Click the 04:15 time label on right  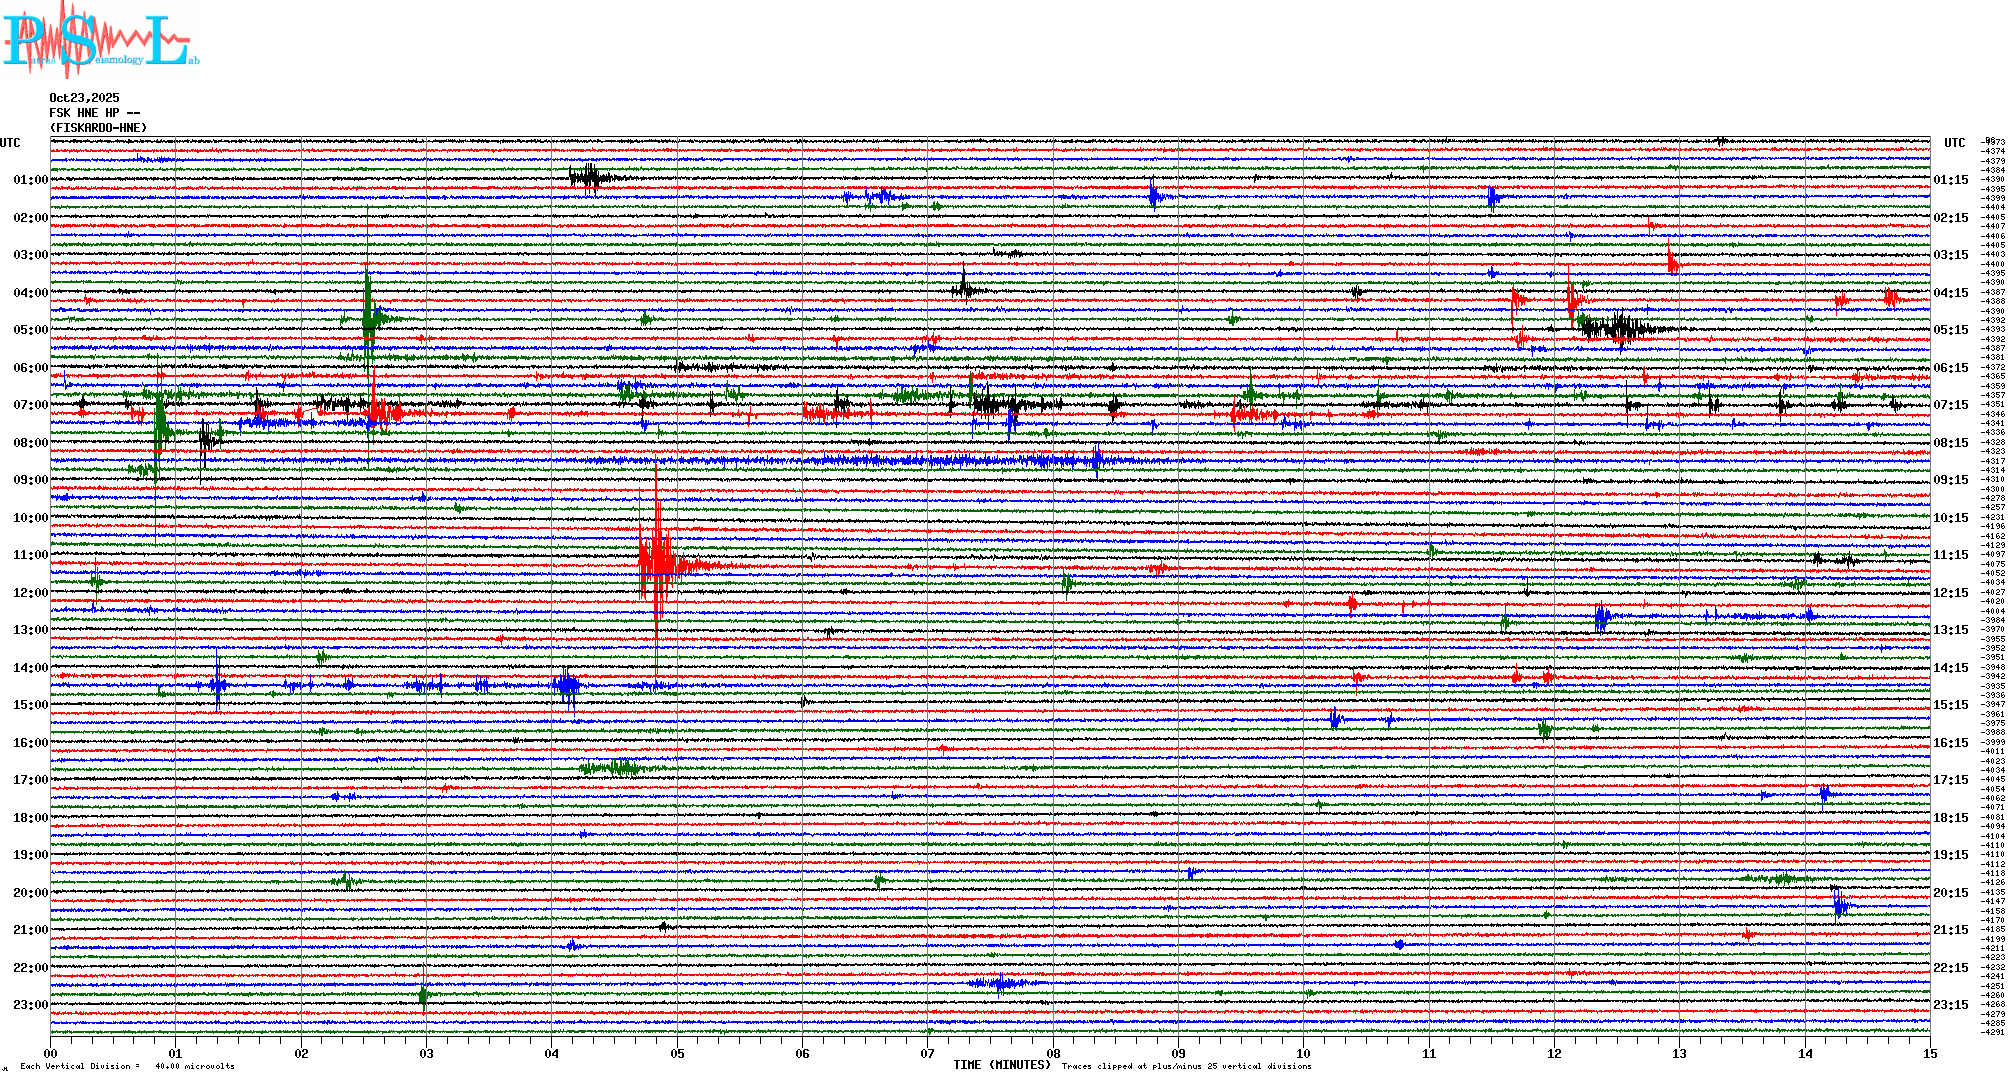click(x=1950, y=293)
